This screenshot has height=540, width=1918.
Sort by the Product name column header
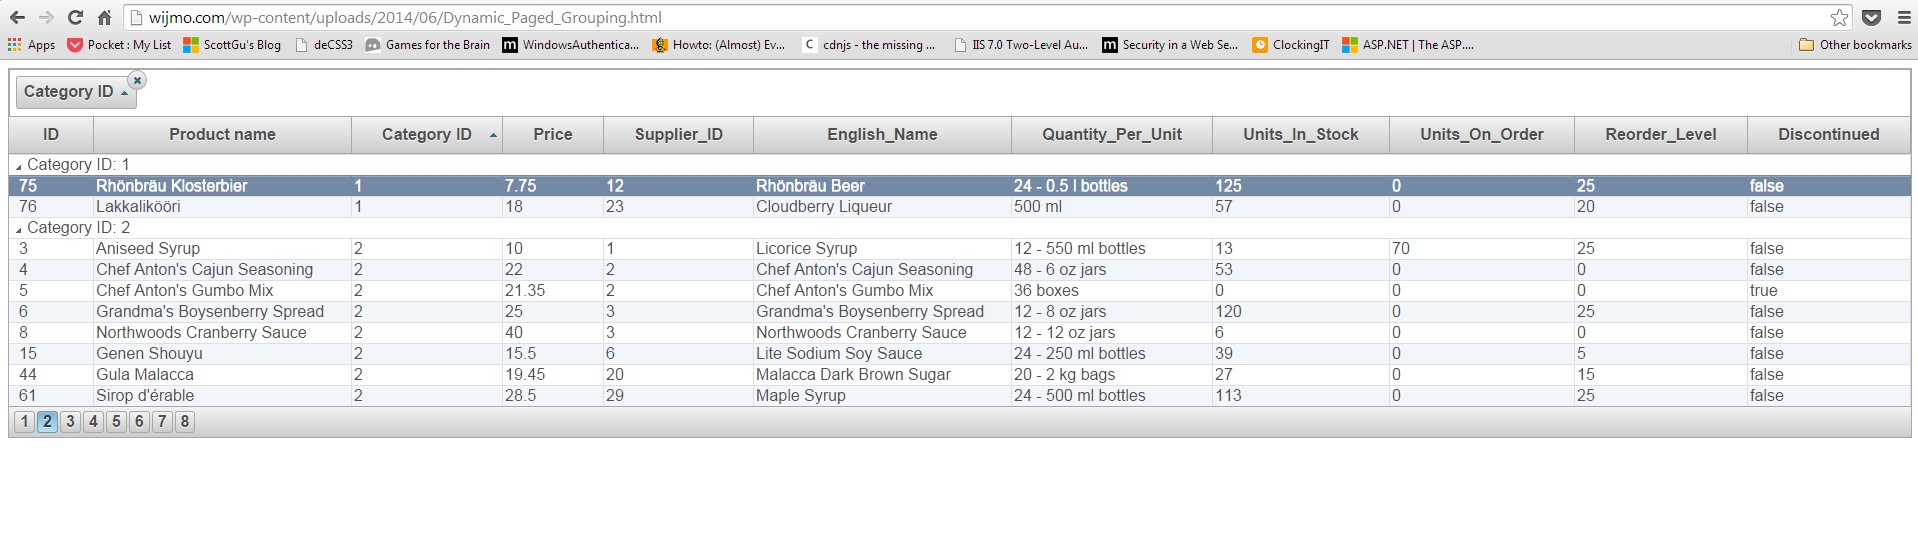222,135
